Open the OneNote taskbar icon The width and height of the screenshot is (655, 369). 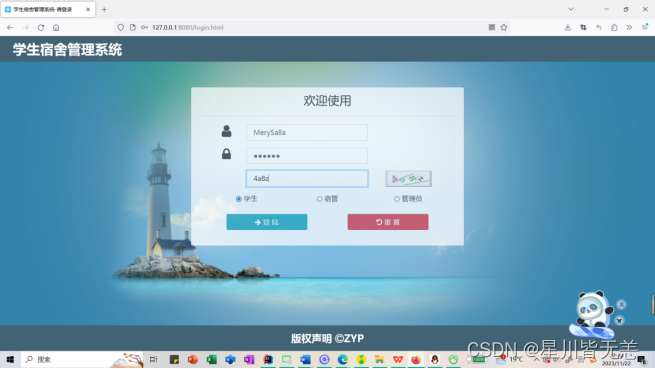249,359
